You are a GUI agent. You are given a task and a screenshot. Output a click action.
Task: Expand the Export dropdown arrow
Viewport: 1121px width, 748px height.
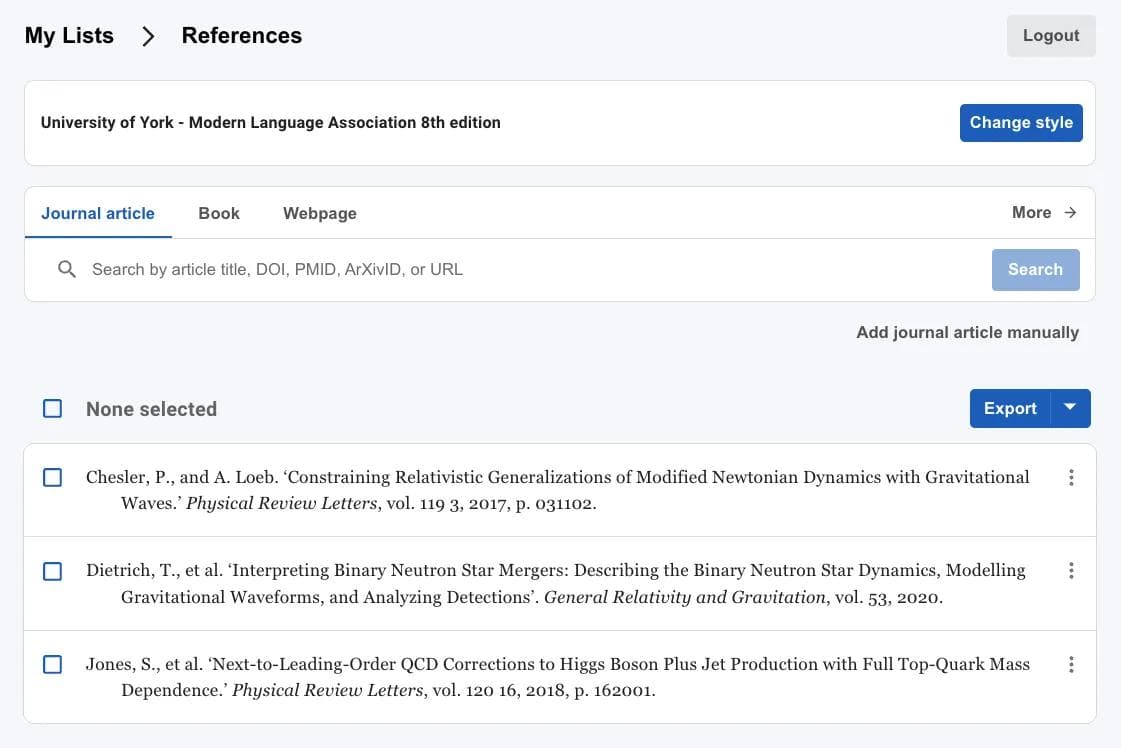[x=1071, y=408]
